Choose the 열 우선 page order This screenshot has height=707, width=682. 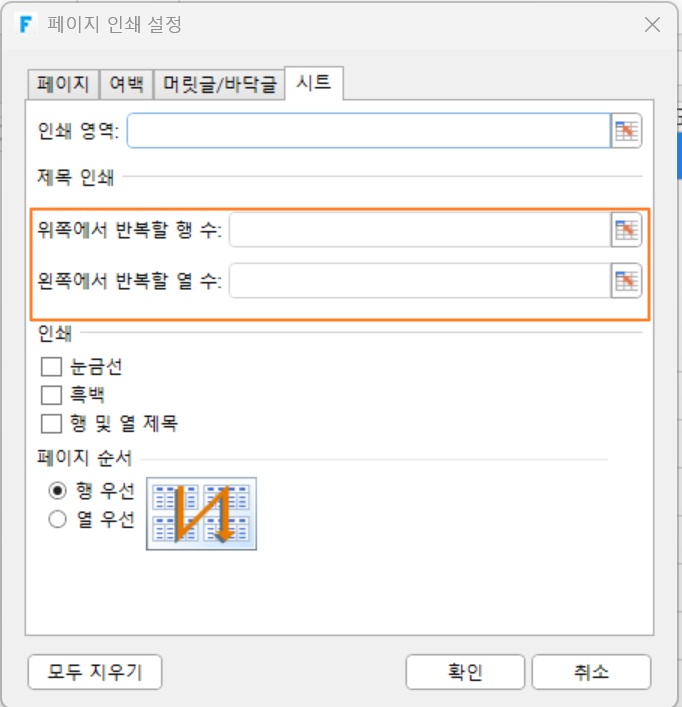[x=57, y=519]
